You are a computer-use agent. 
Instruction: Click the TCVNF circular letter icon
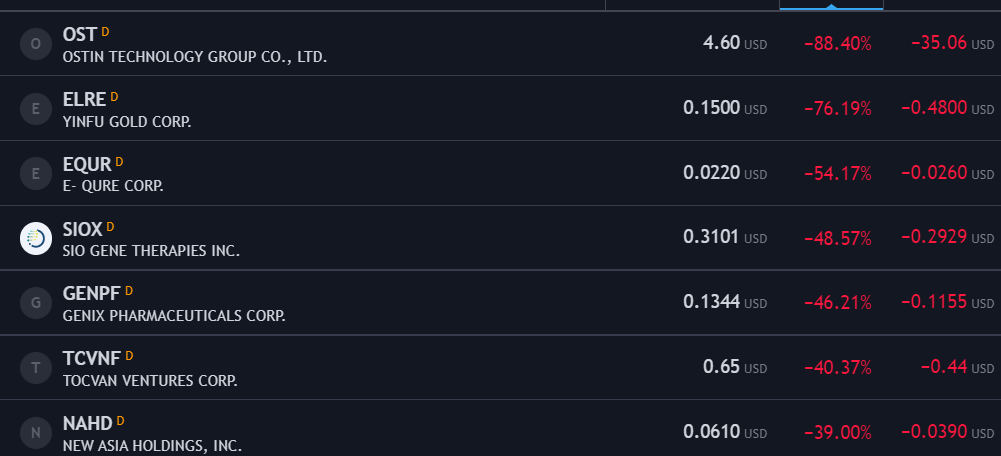[x=36, y=368]
